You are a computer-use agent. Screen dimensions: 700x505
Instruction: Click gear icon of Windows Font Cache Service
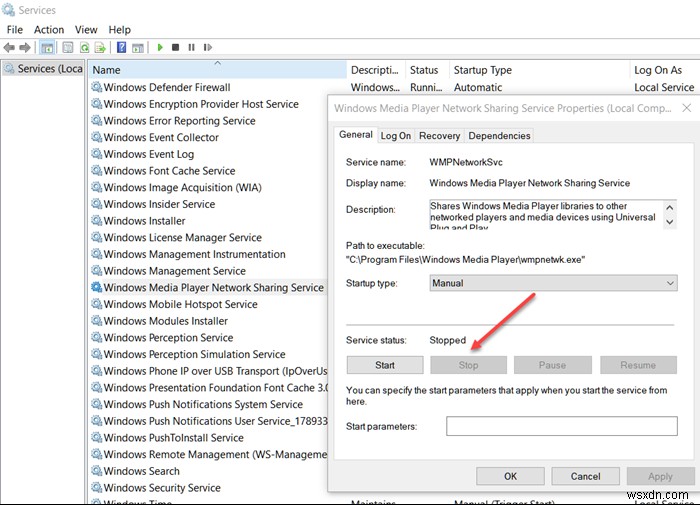point(96,170)
